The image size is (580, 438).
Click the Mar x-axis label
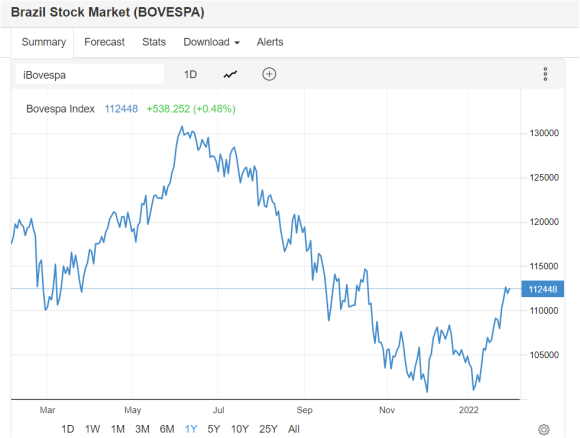click(x=47, y=410)
